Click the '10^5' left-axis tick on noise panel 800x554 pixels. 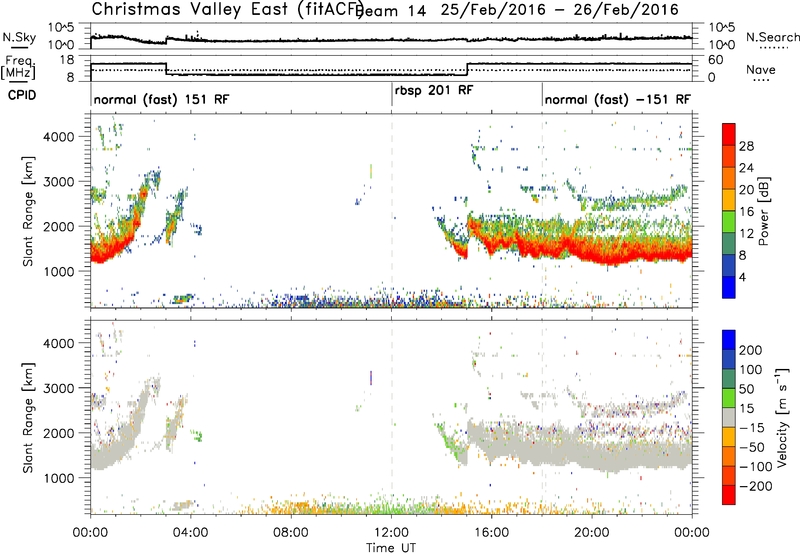click(61, 28)
